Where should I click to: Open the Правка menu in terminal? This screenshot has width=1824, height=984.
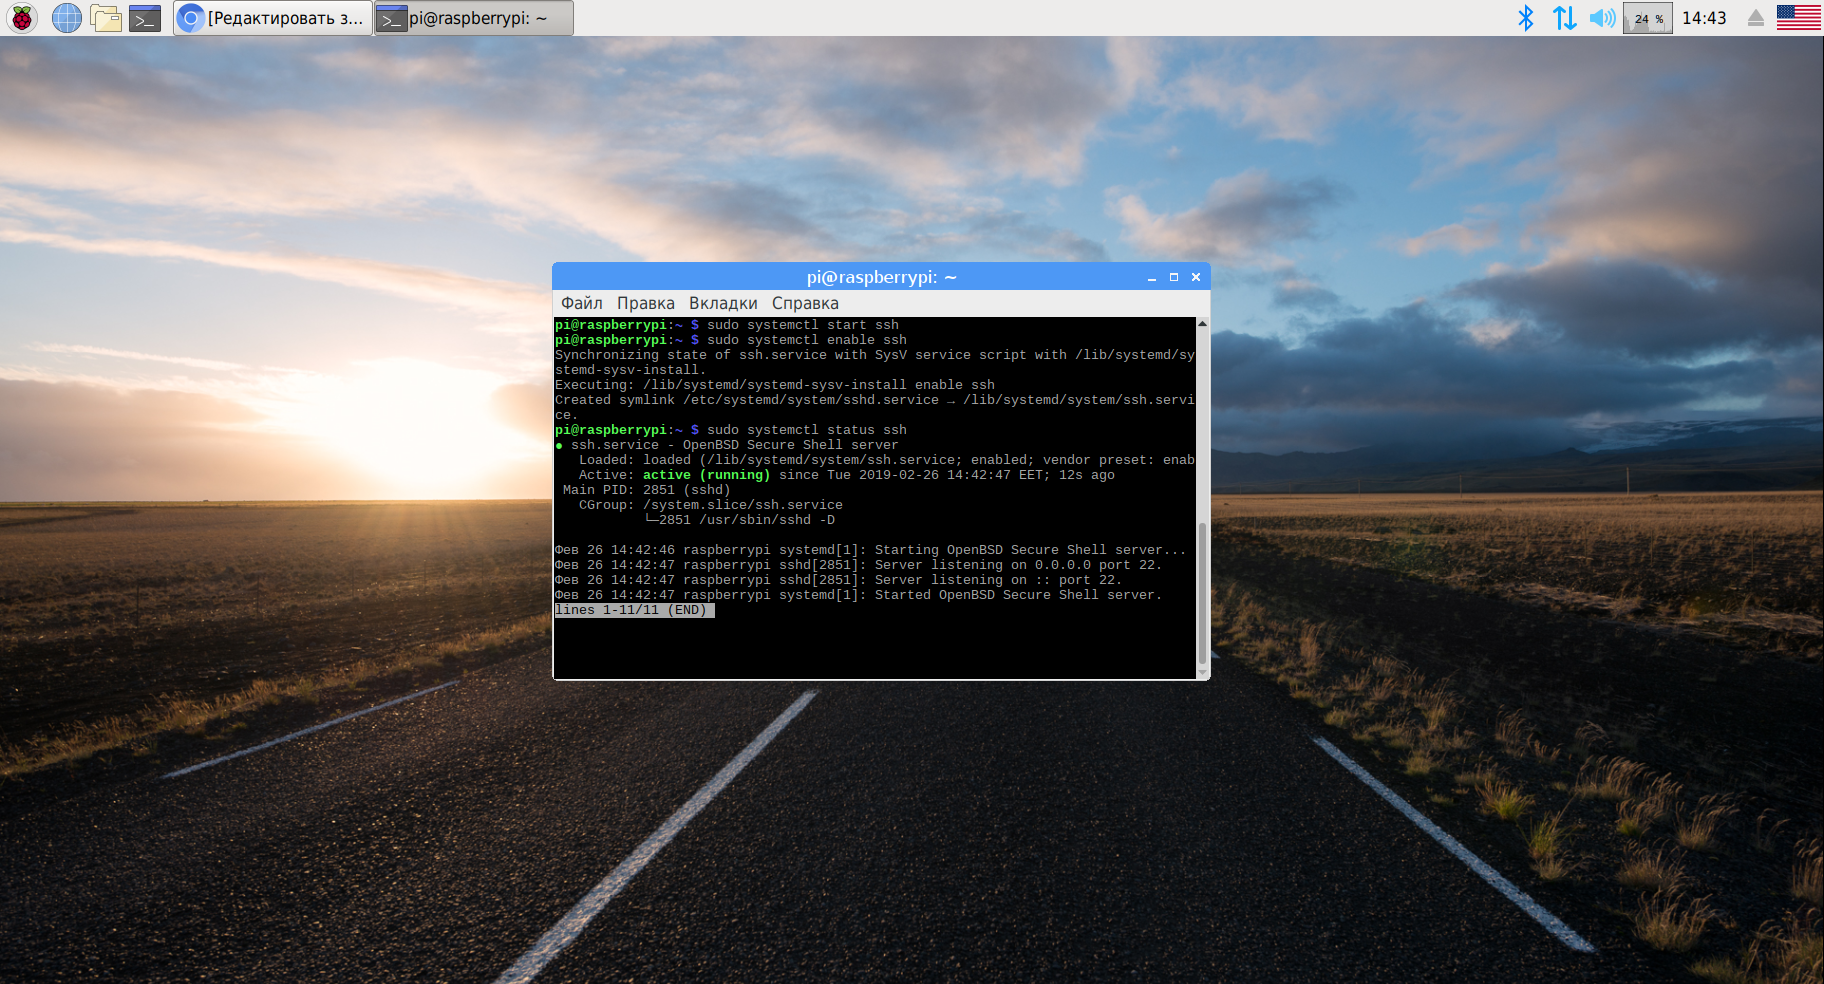(x=645, y=303)
